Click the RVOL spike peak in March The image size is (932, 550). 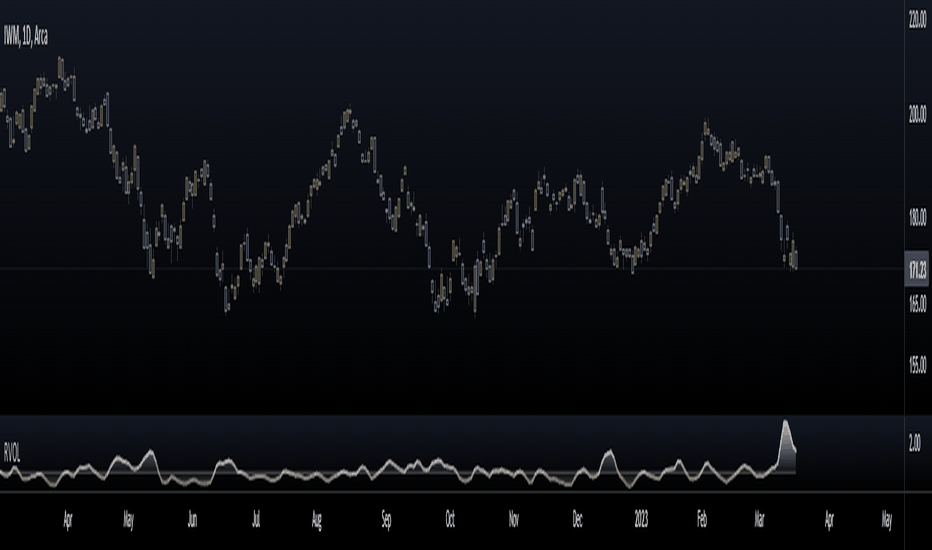(x=785, y=423)
